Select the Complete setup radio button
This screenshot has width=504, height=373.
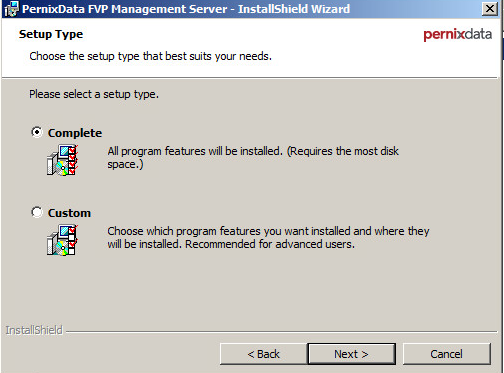(x=37, y=132)
